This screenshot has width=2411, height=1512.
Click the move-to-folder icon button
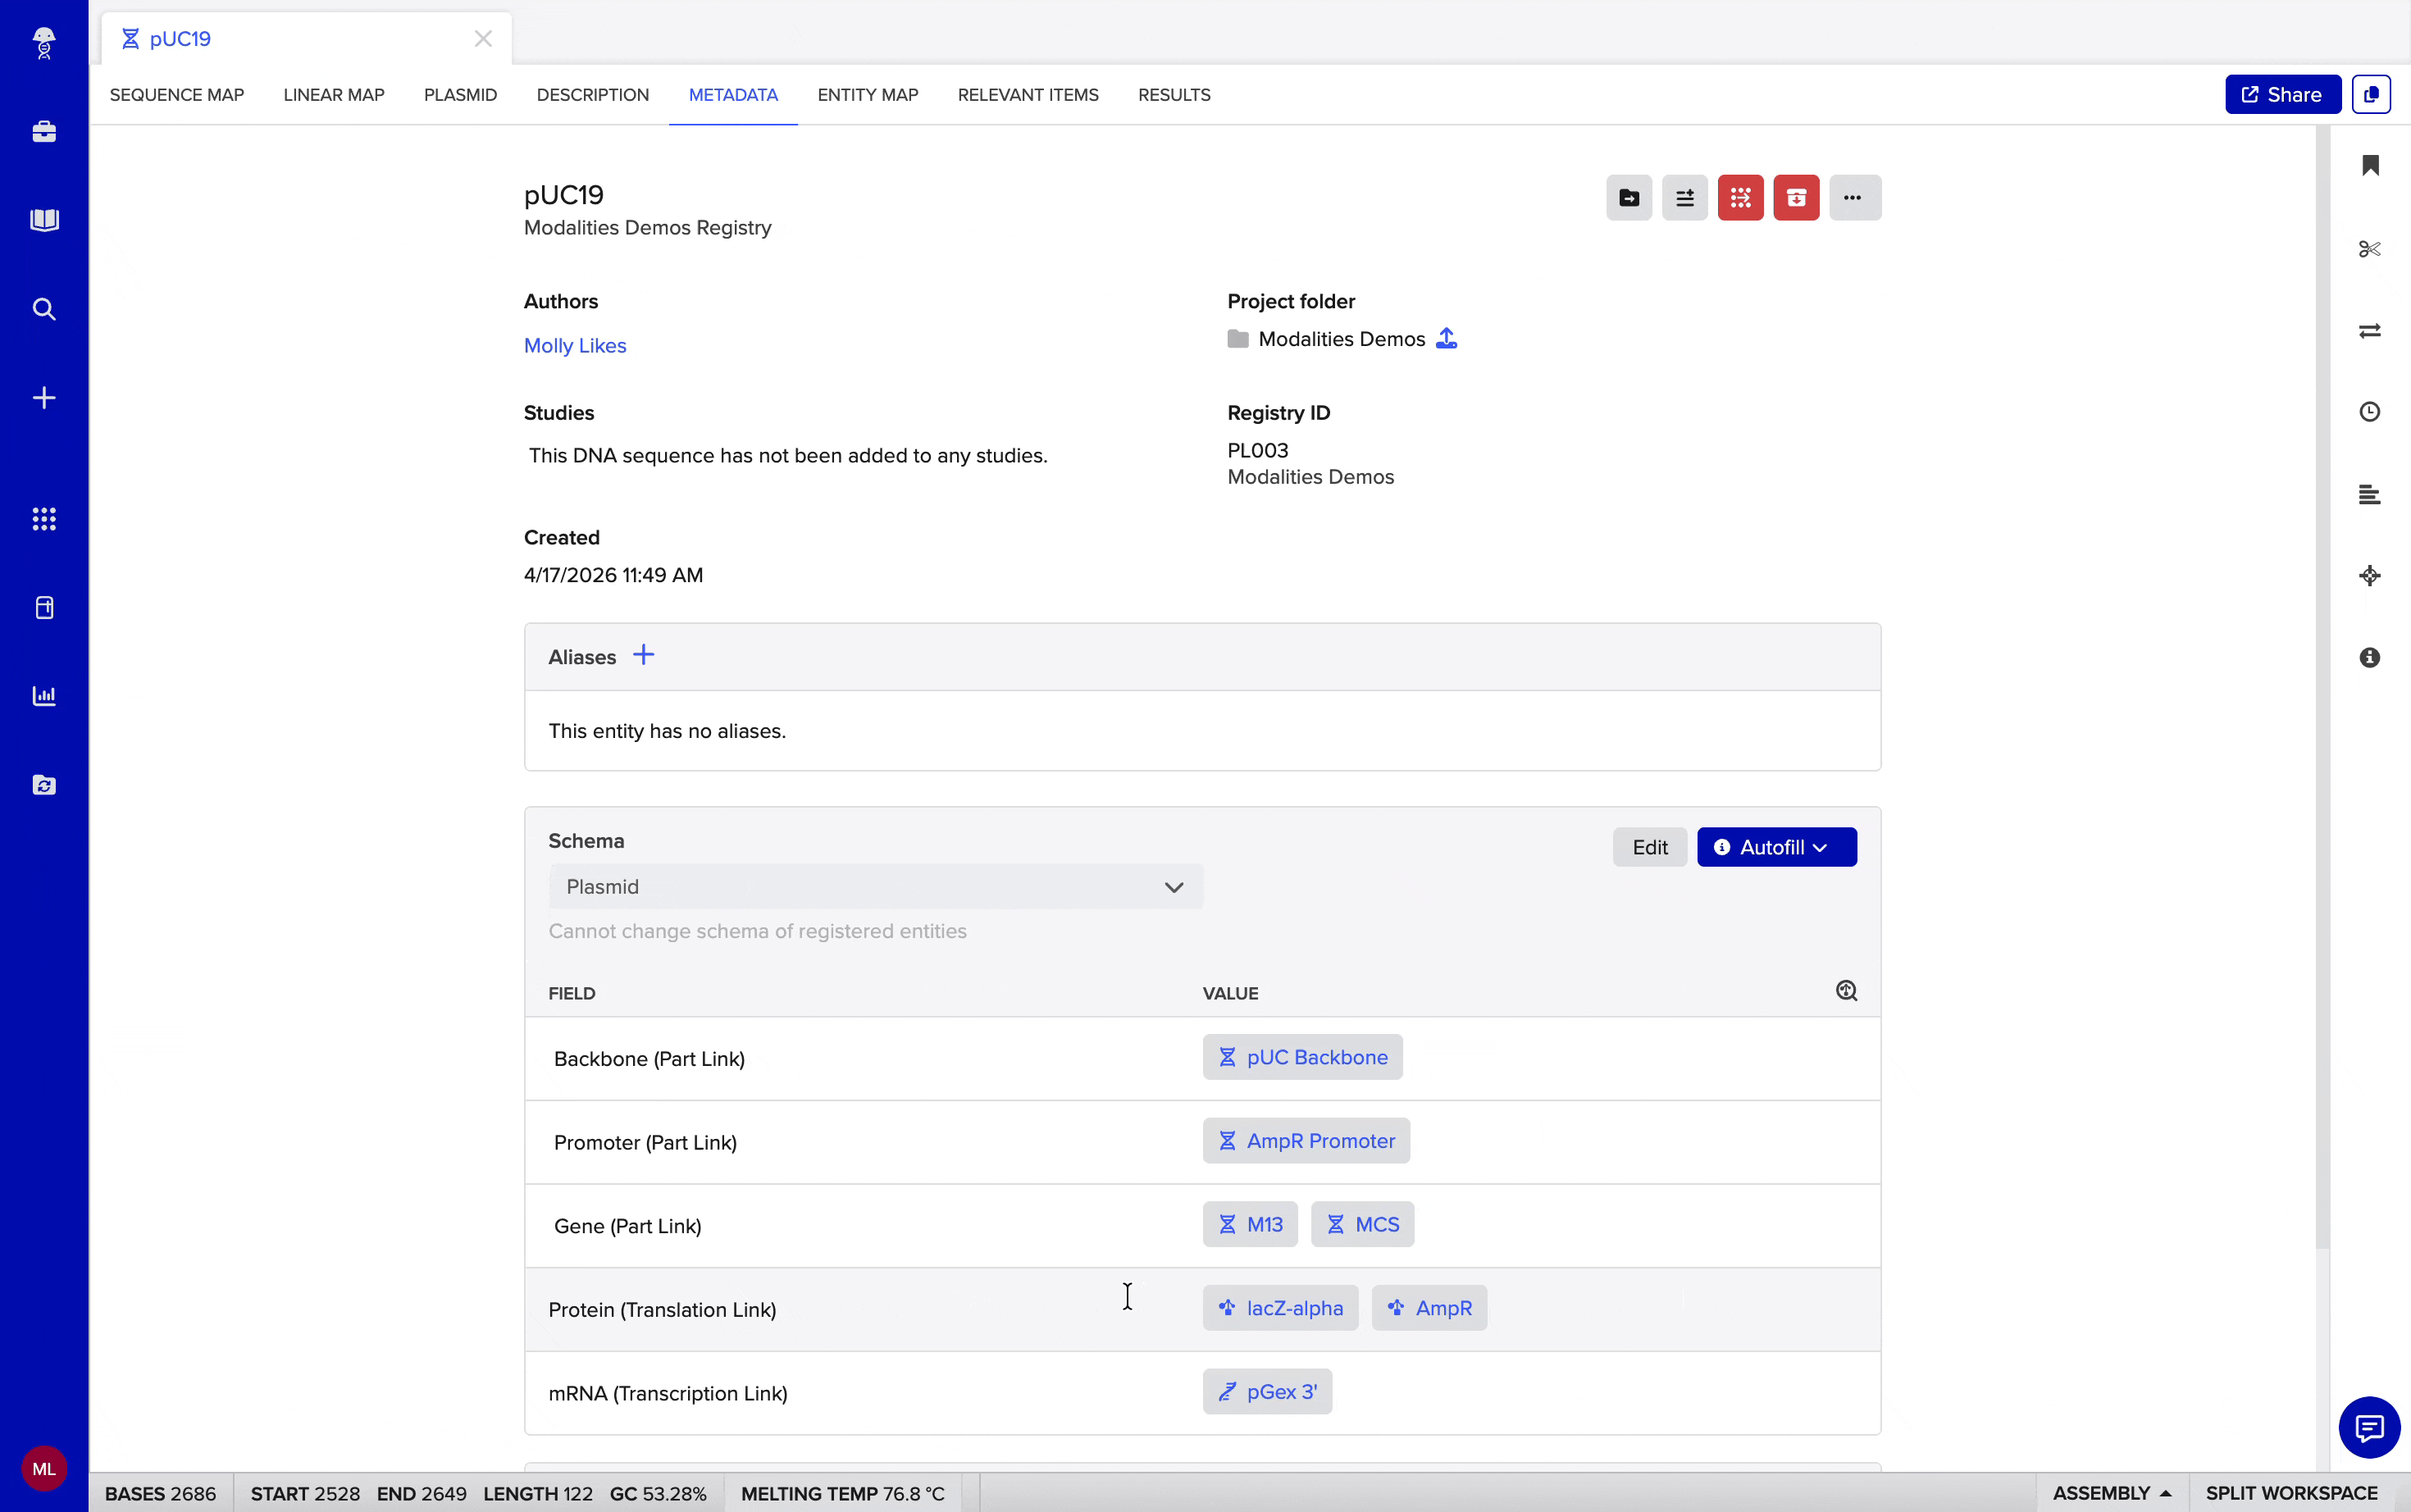point(1628,198)
